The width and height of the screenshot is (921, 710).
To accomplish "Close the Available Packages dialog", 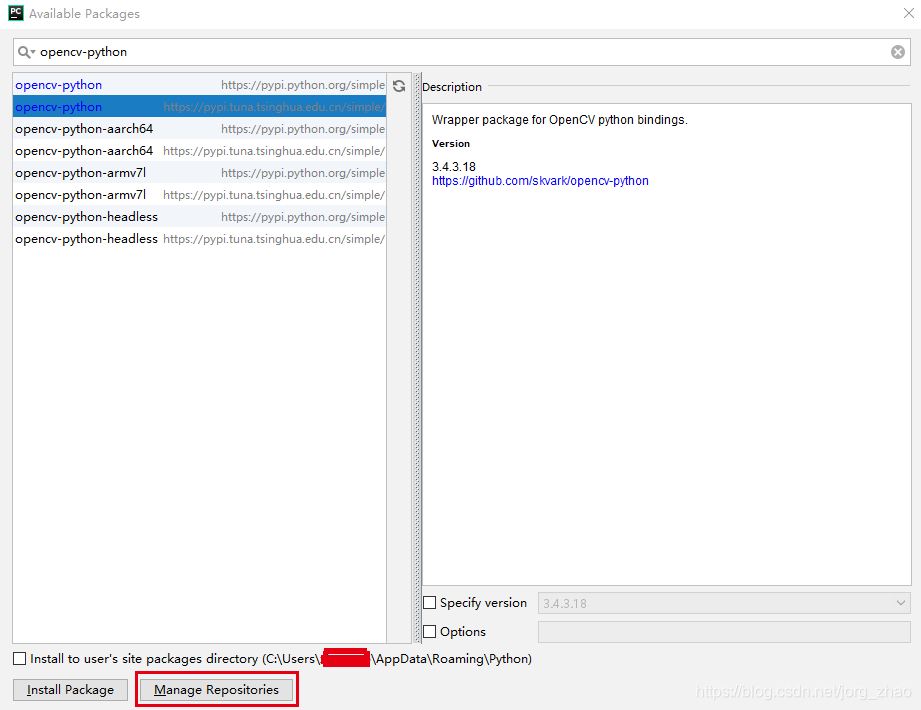I will point(908,13).
